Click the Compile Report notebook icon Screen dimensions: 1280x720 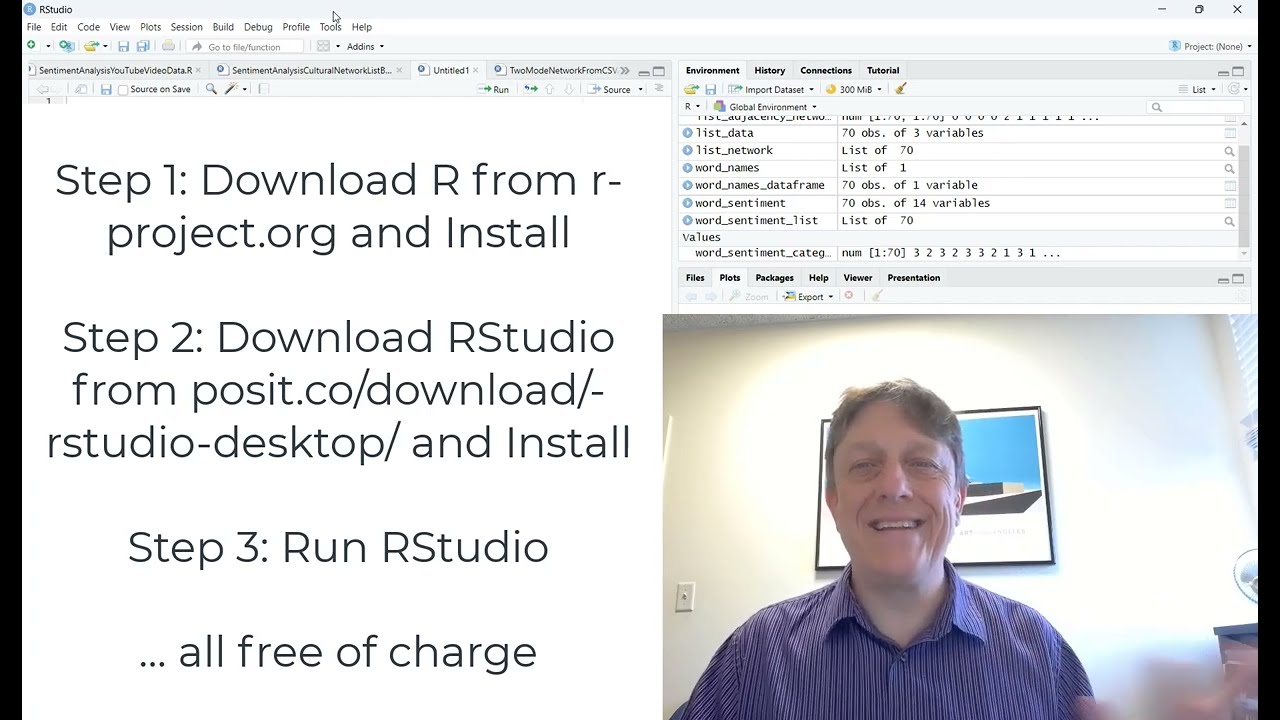264,89
